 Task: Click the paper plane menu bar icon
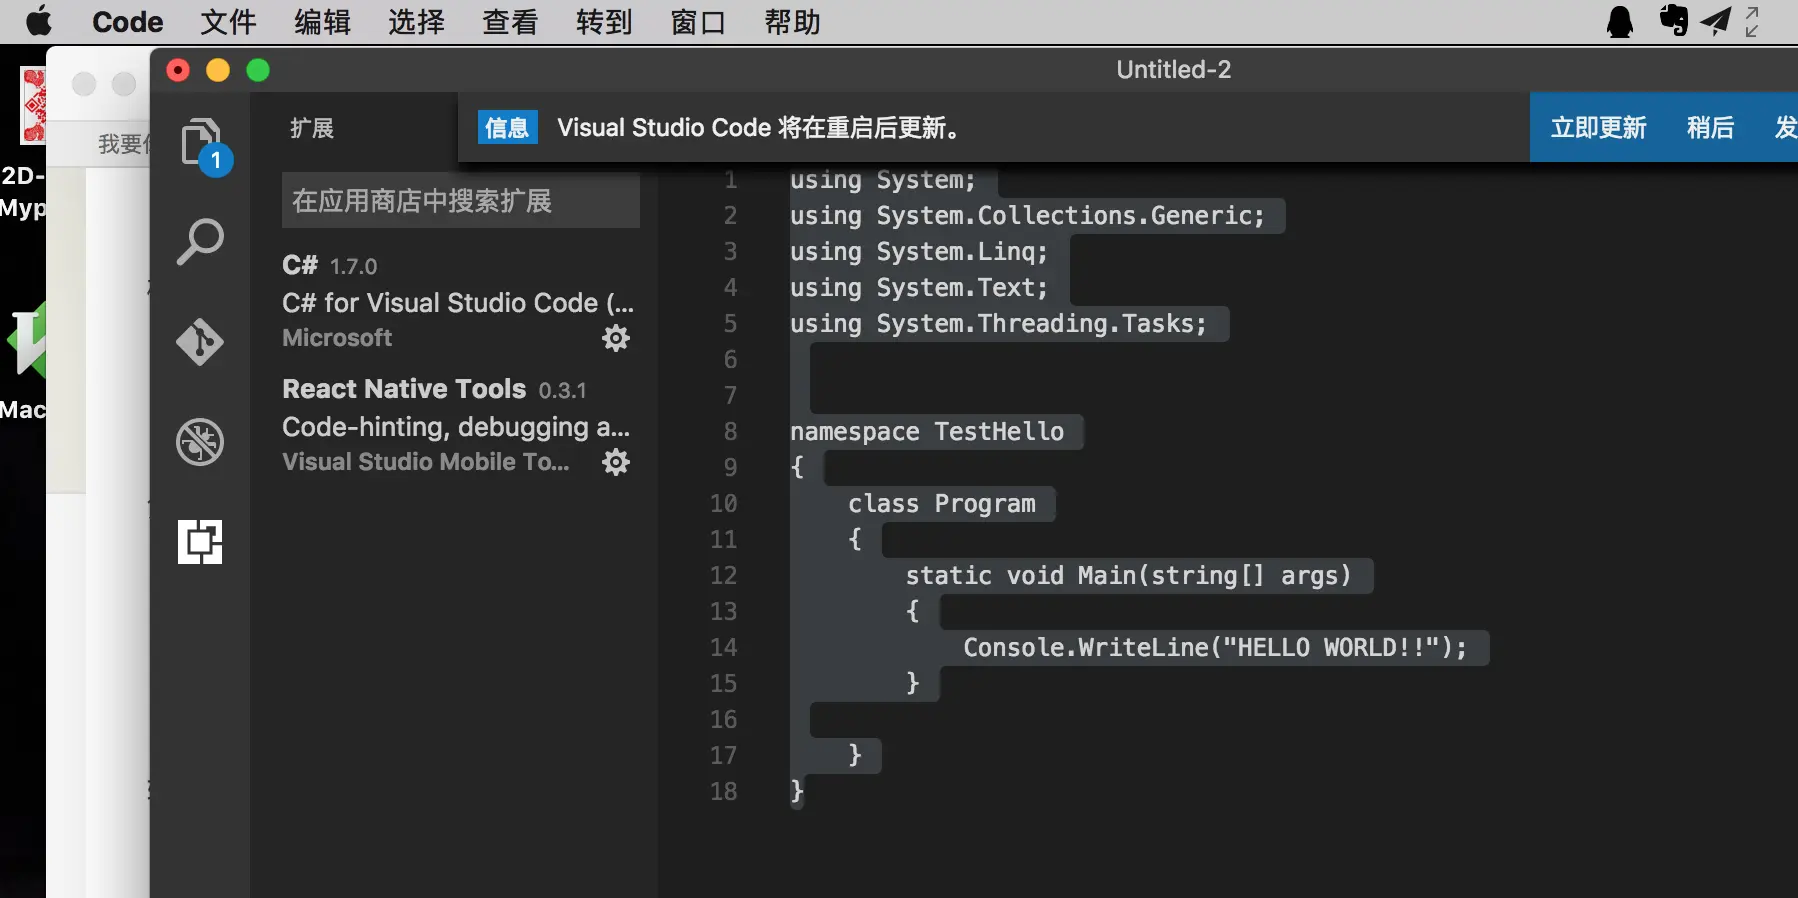coord(1716,21)
